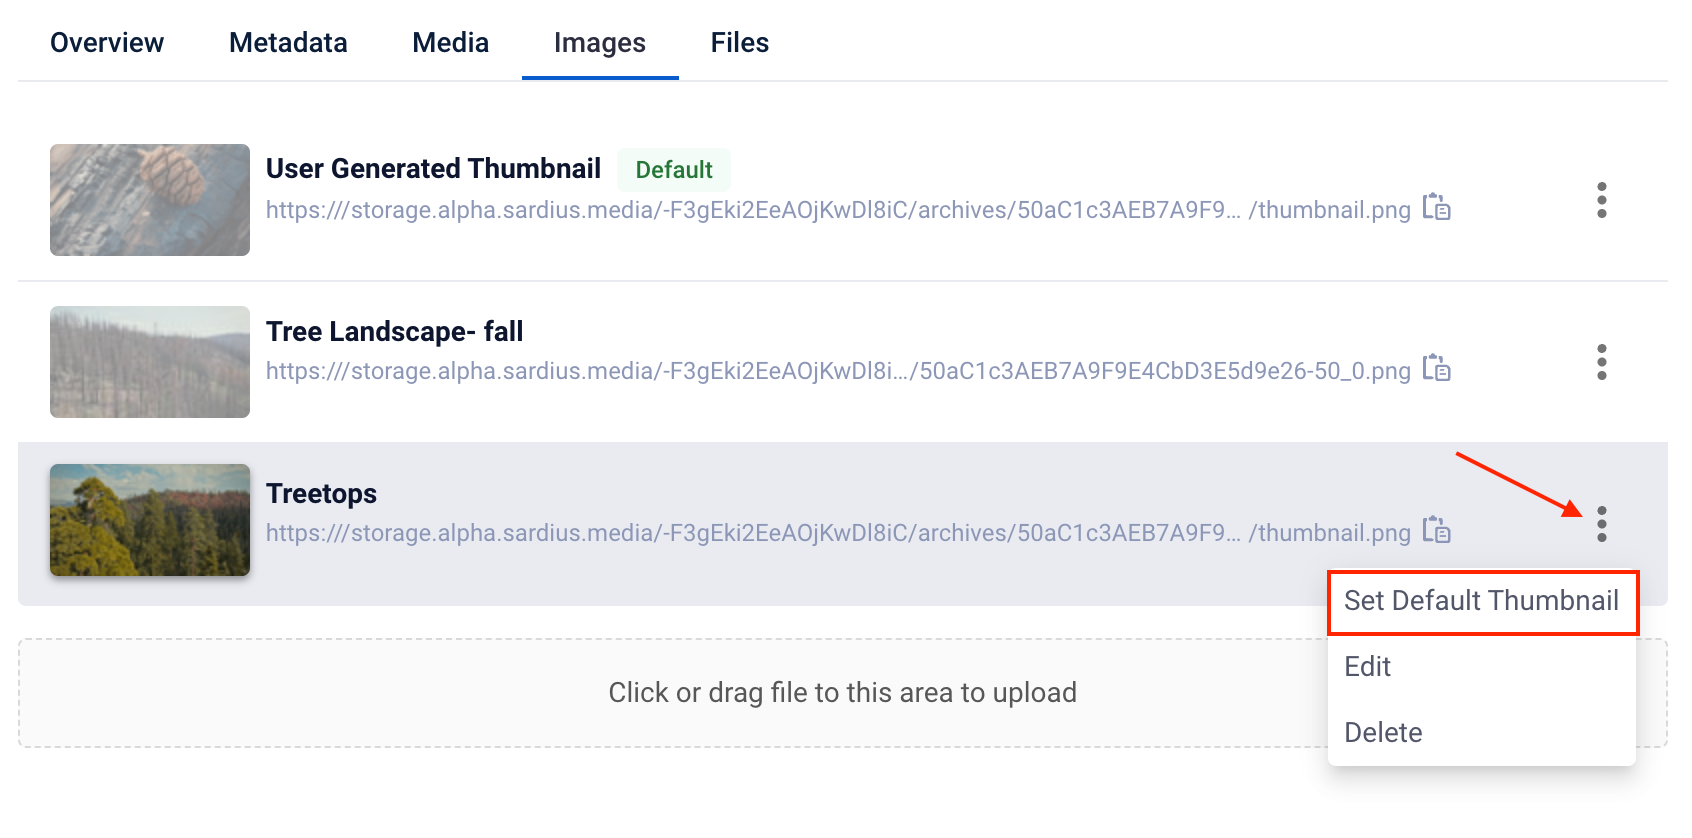The image size is (1692, 838).
Task: Copy the Tree Landscape- fall image URL
Action: click(1436, 368)
